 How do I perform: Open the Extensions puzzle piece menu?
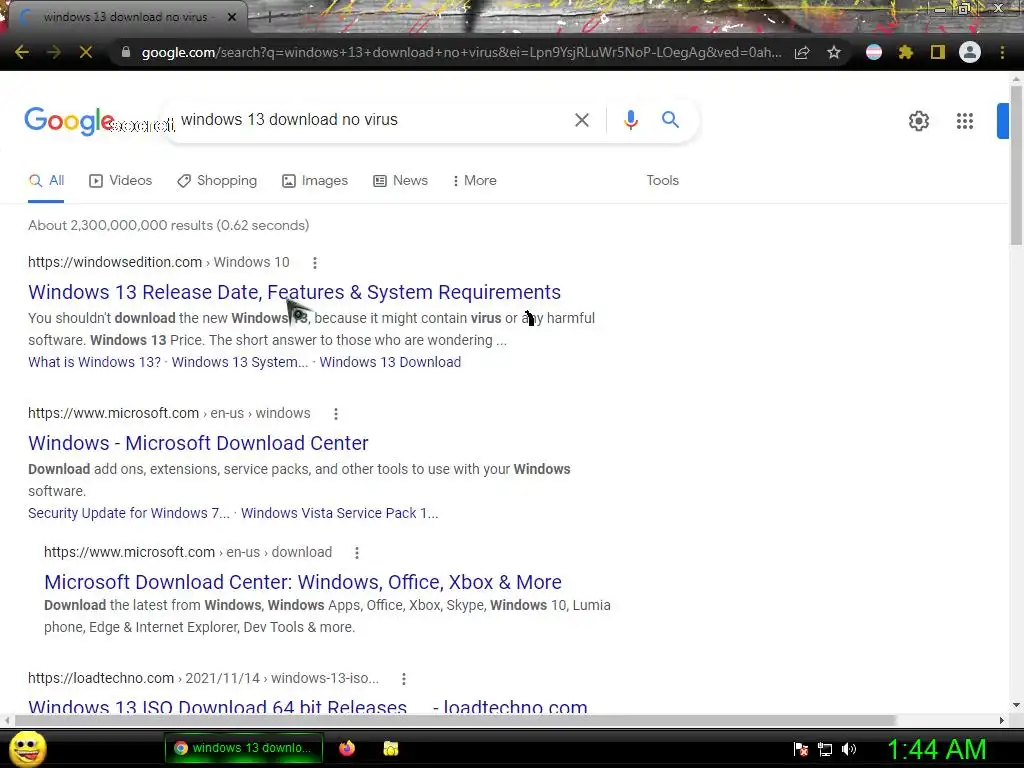click(906, 52)
